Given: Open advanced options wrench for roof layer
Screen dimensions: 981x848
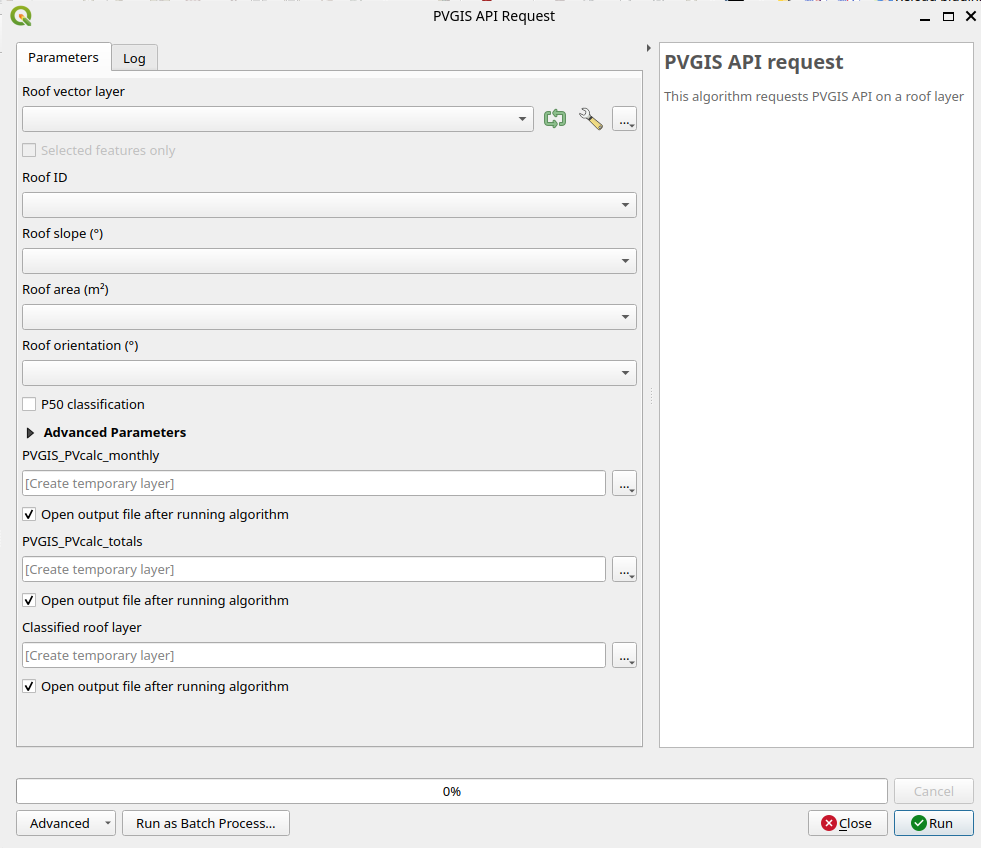Looking at the screenshot, I should point(591,119).
